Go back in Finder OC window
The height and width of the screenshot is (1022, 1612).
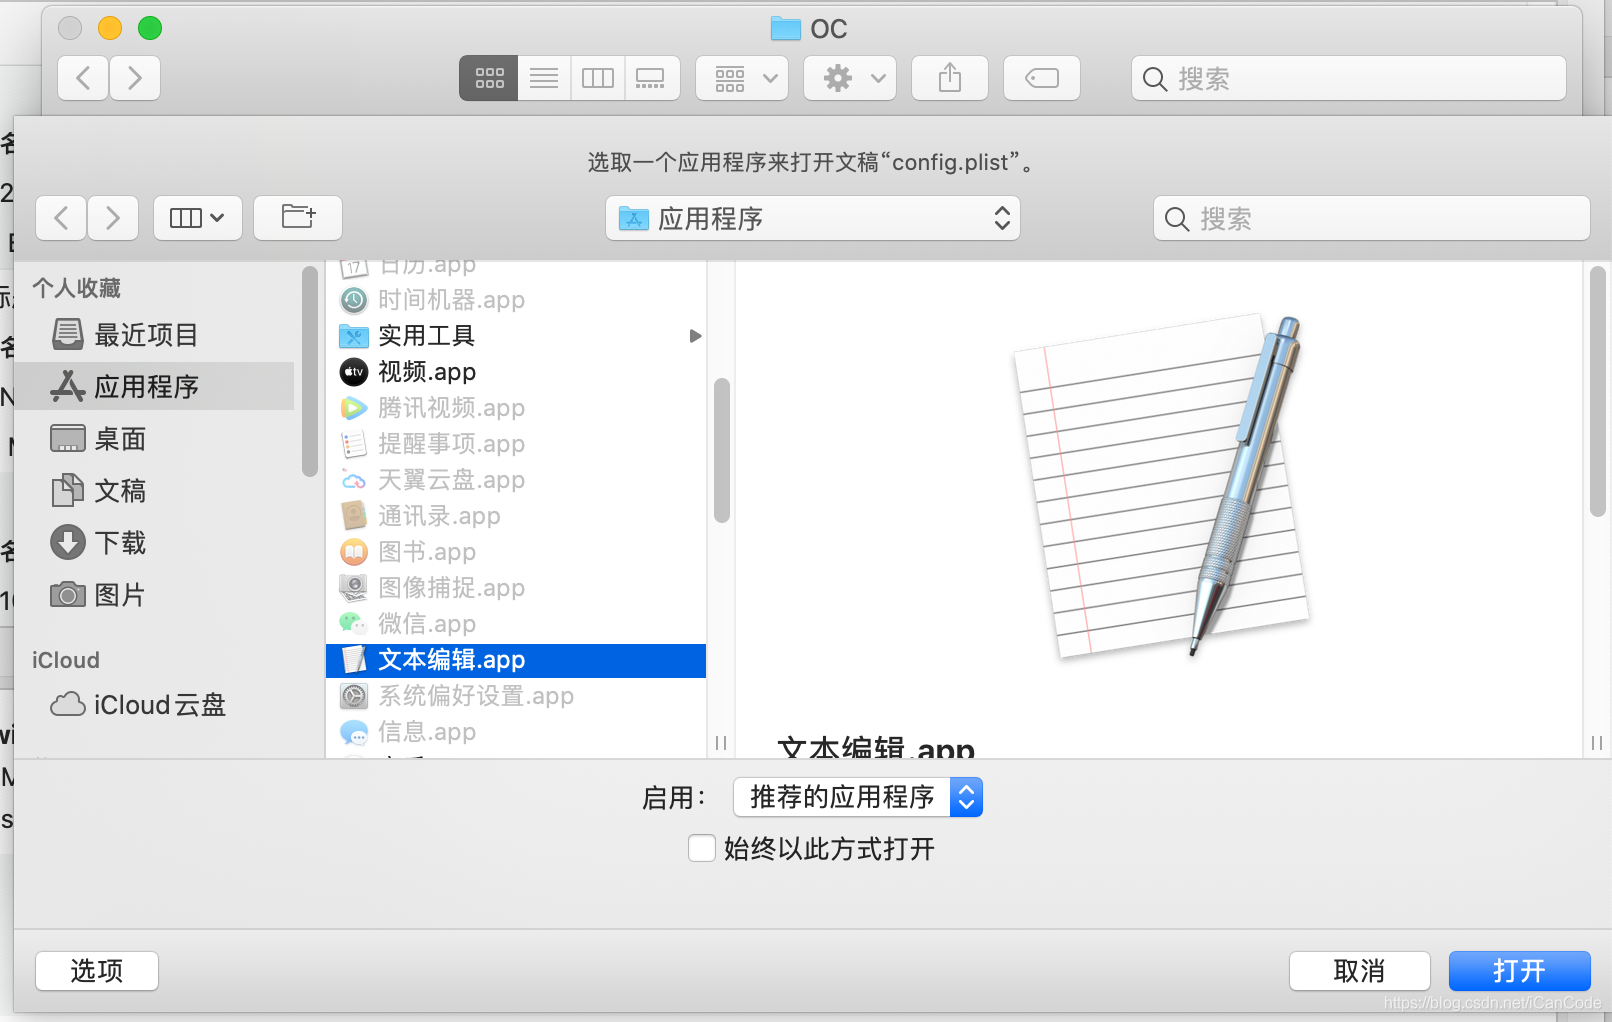click(84, 78)
